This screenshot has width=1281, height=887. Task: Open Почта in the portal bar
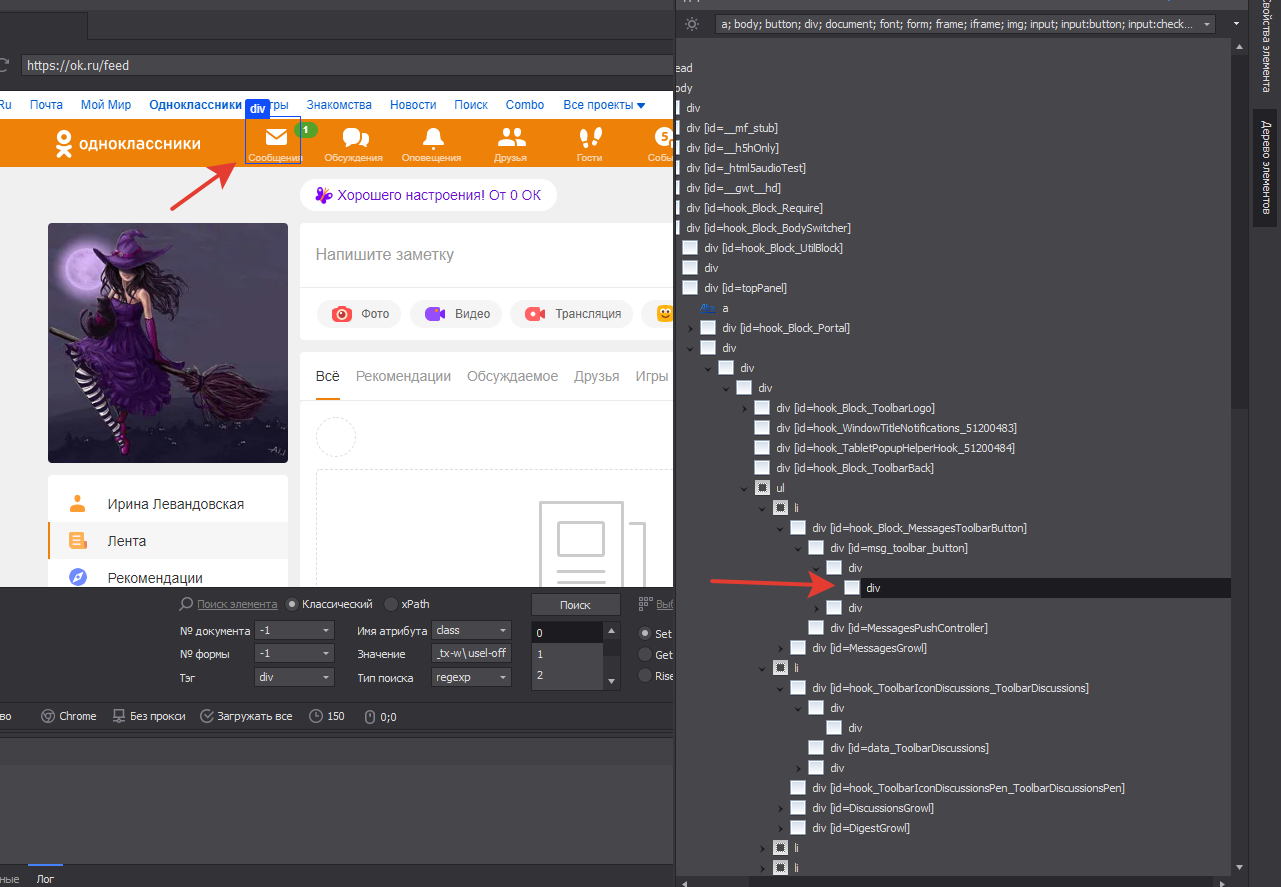coord(46,105)
